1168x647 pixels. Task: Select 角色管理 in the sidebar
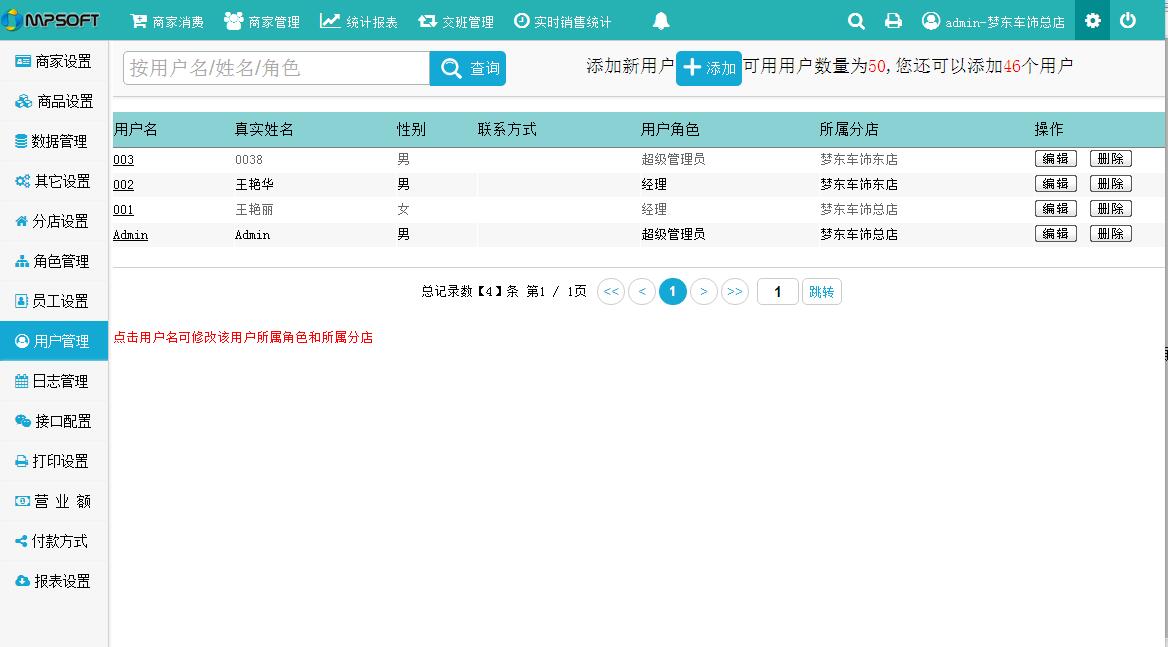click(54, 261)
